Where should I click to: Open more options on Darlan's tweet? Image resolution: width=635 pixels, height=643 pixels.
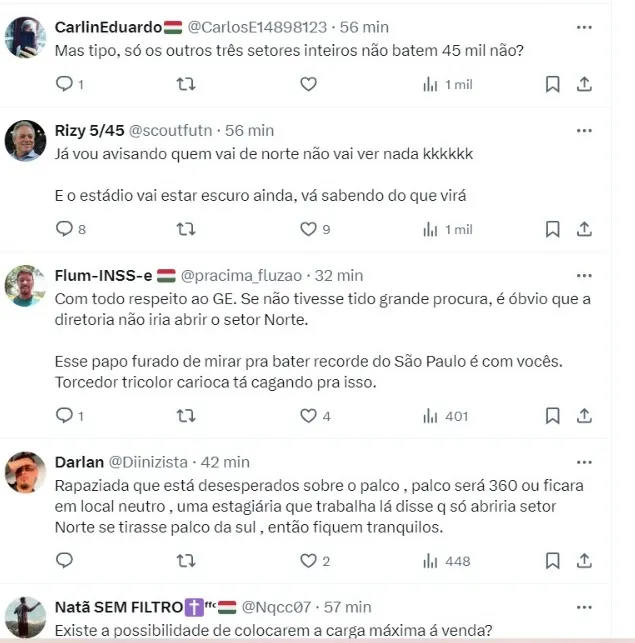coord(584,462)
